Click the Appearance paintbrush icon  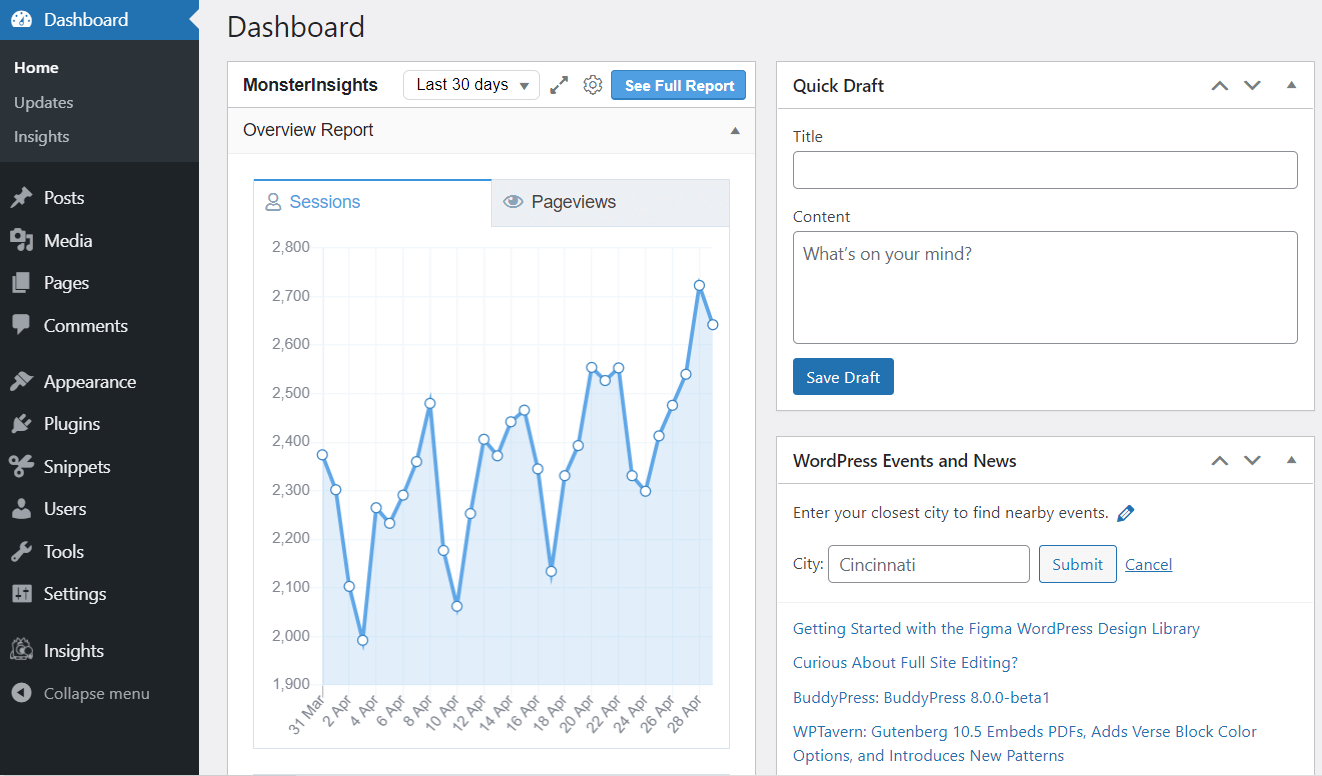click(23, 380)
